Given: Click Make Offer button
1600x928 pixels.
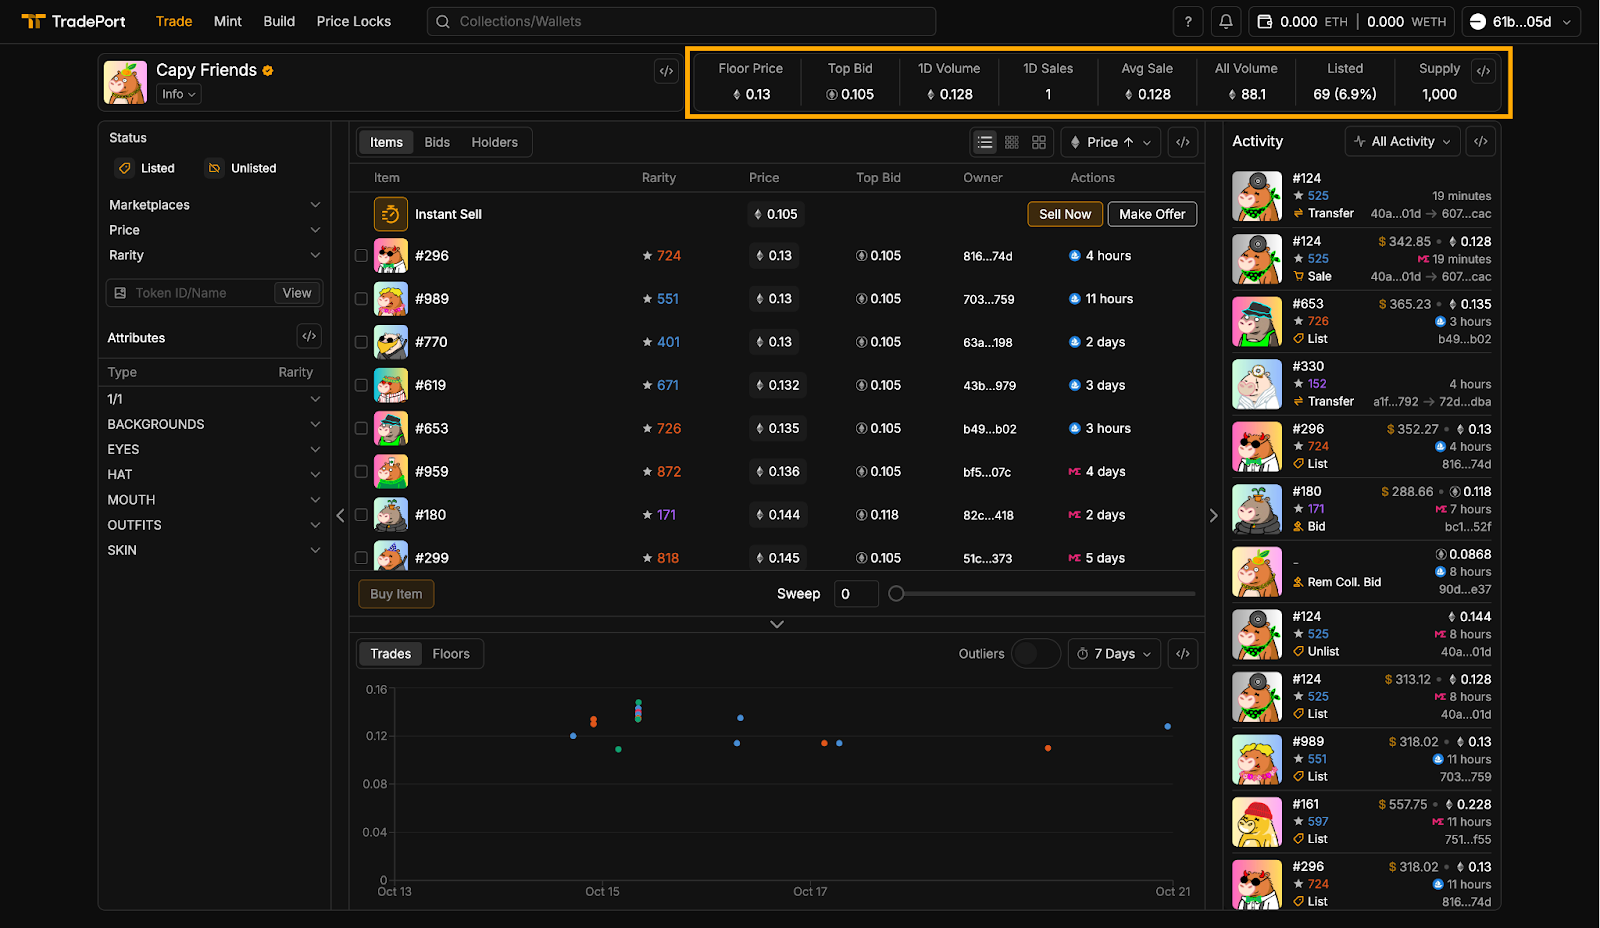Looking at the screenshot, I should point(1152,214).
